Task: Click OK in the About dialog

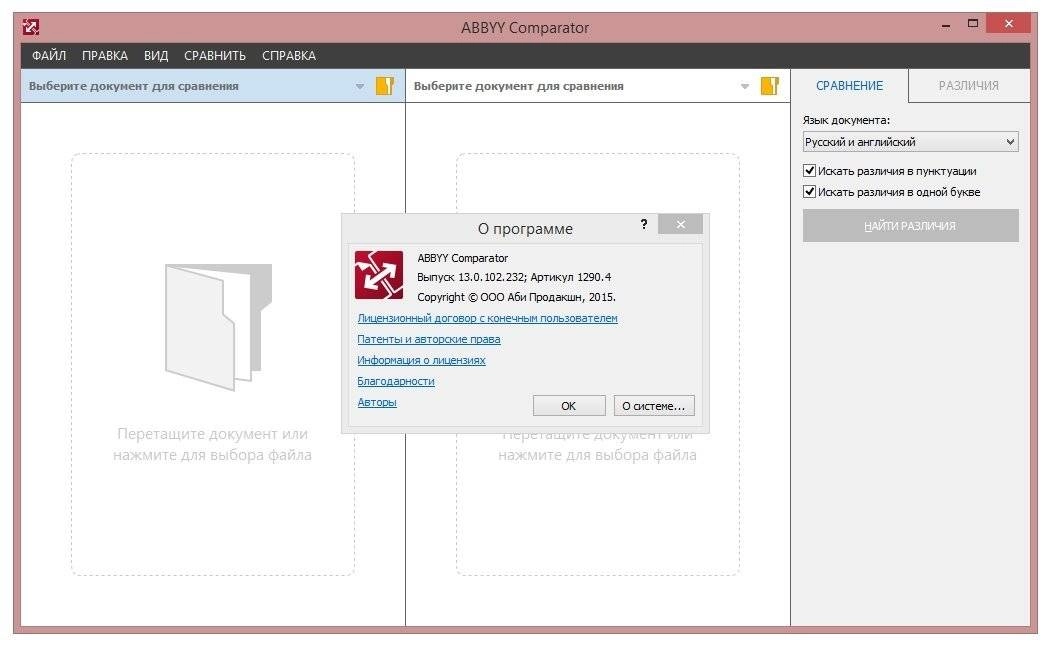Action: tap(569, 406)
